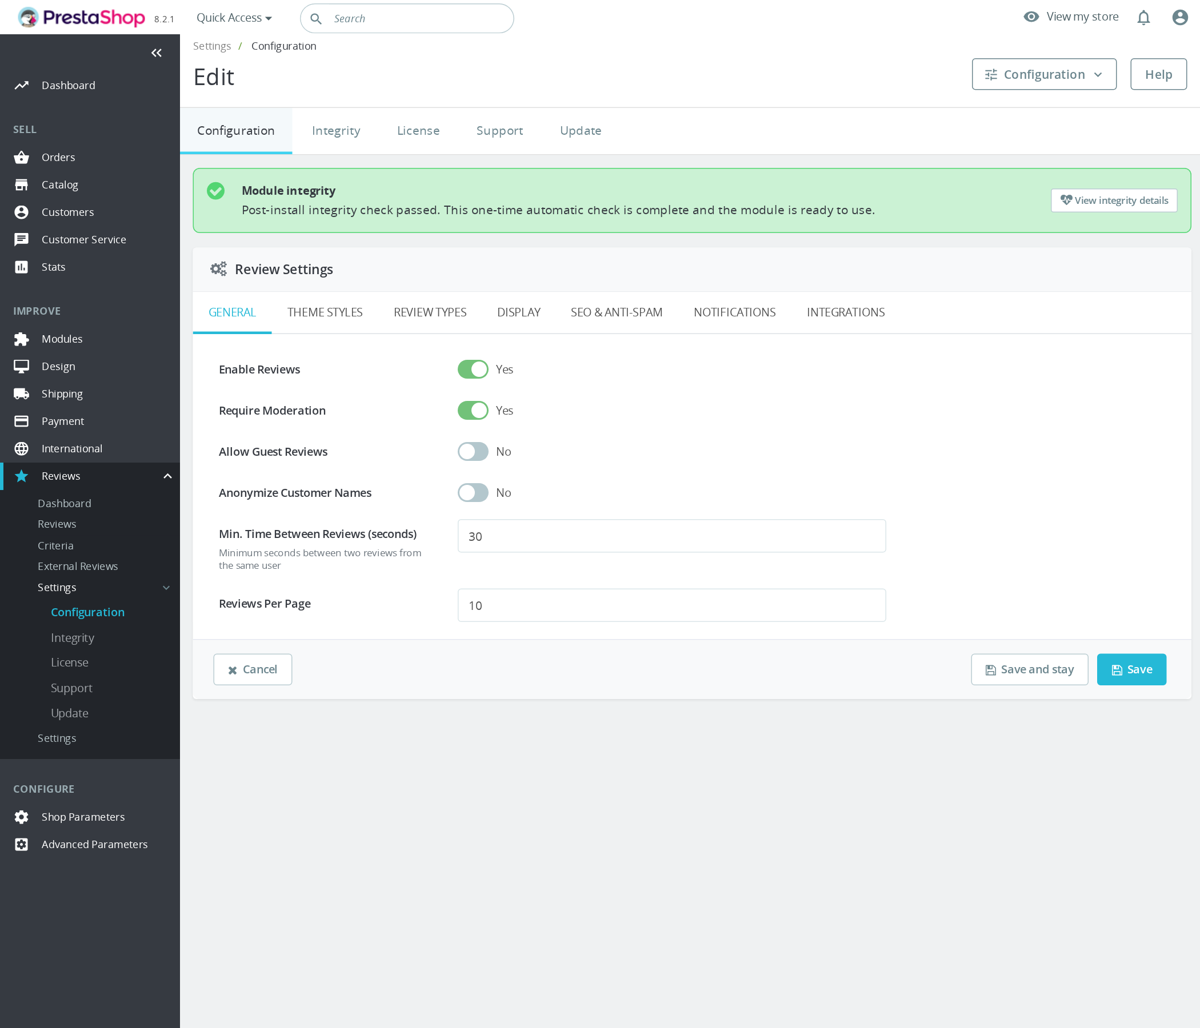Toggle Anonymize Customer Names on
Screen dimensions: 1200x1028
point(473,493)
